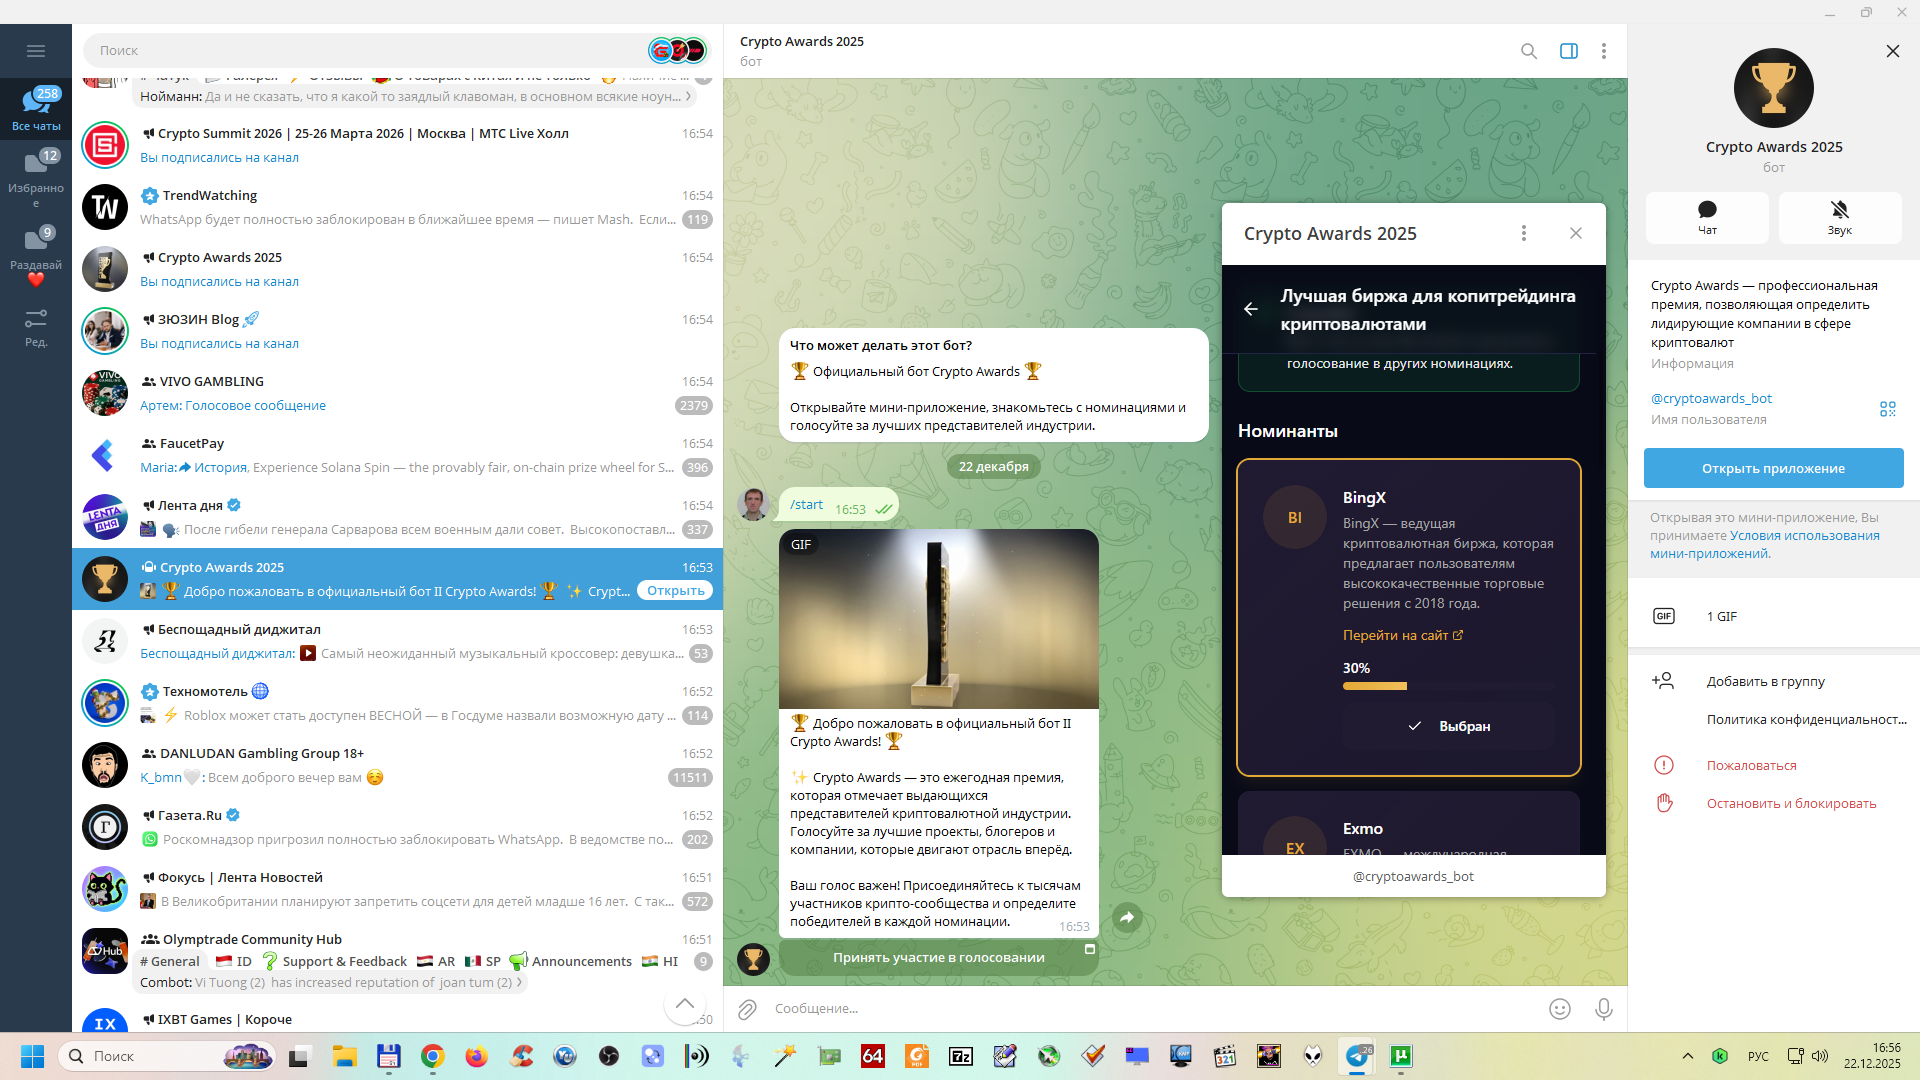Show QR code for bot username
The image size is (1920, 1080).
click(x=1887, y=409)
